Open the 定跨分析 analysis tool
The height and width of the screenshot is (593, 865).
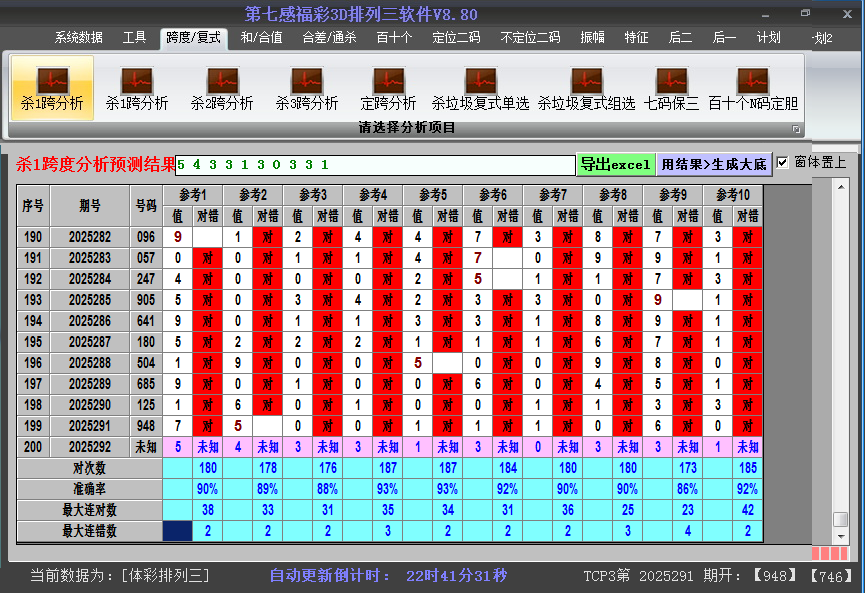pos(388,88)
